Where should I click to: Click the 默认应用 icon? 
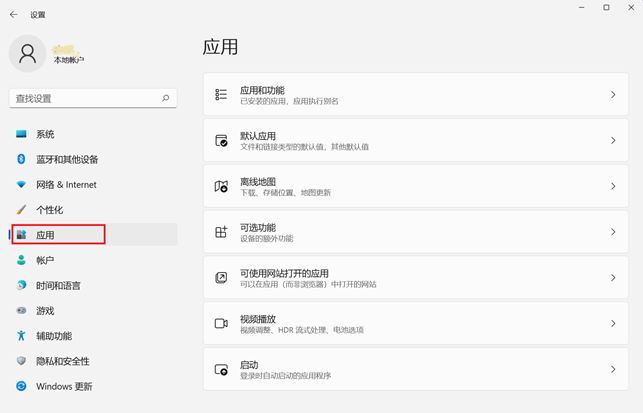(222, 141)
